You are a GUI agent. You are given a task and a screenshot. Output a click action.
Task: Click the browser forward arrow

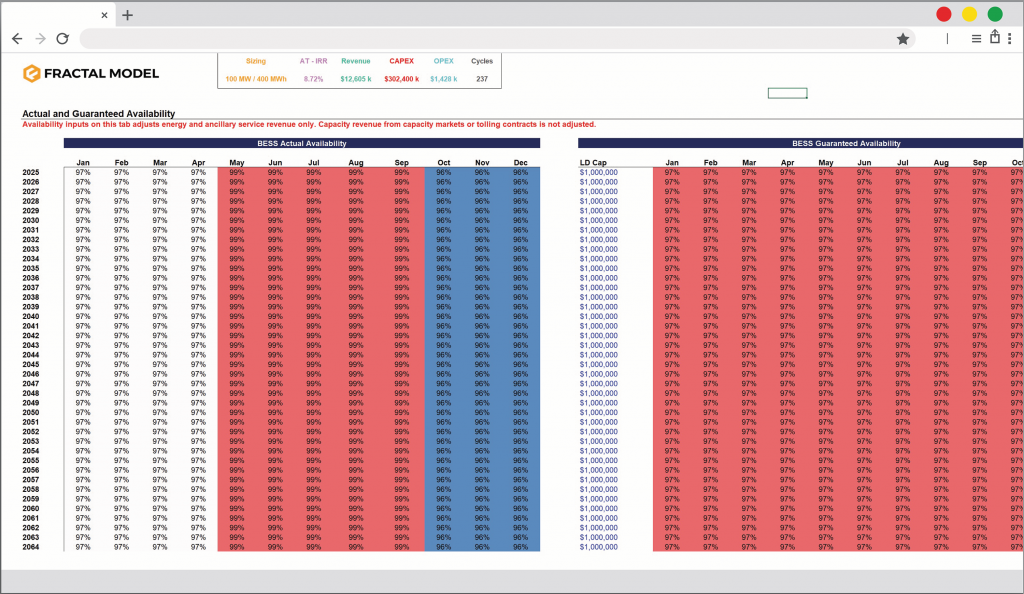click(x=40, y=39)
